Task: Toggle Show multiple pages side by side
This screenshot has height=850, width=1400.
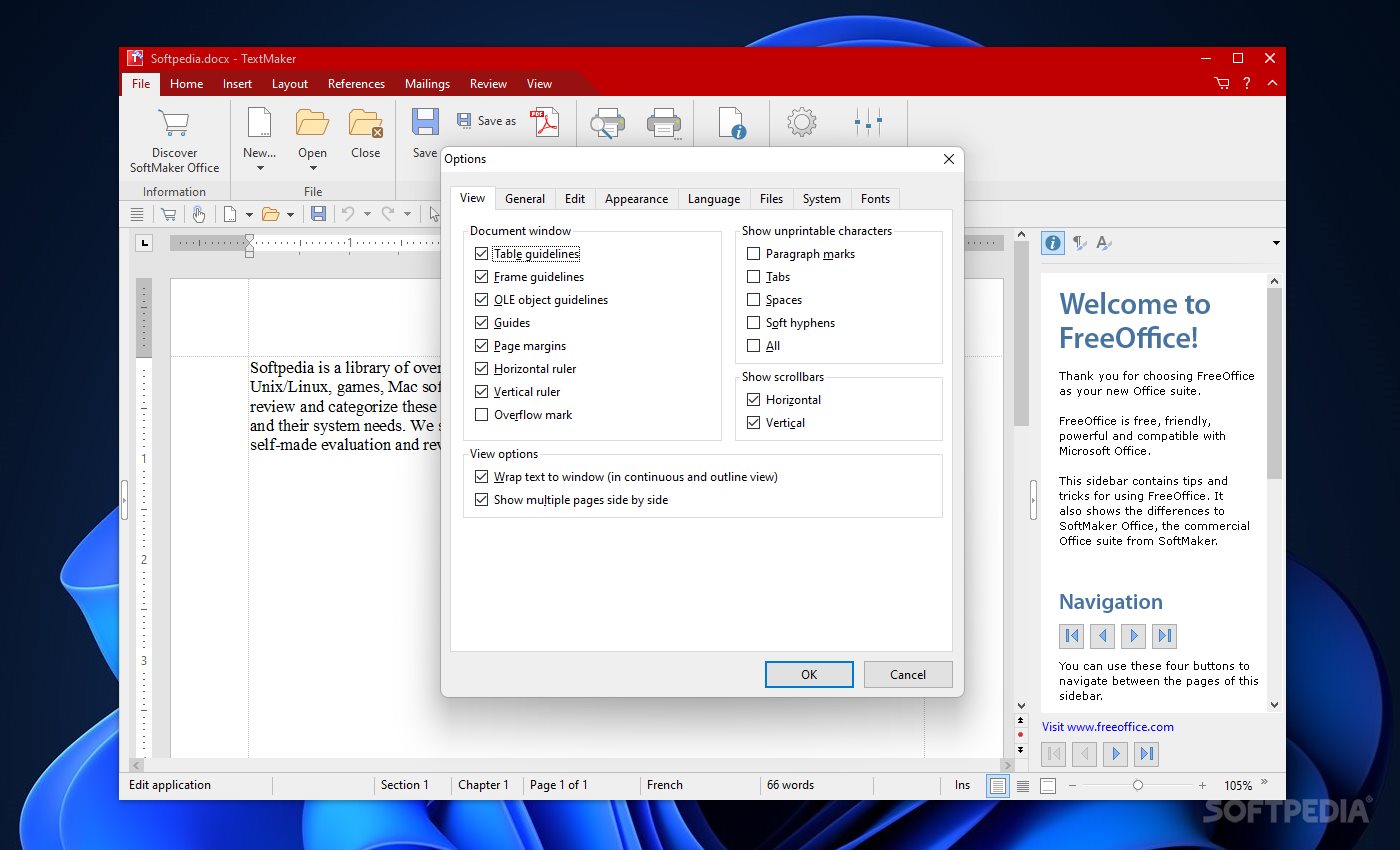Action: [482, 500]
